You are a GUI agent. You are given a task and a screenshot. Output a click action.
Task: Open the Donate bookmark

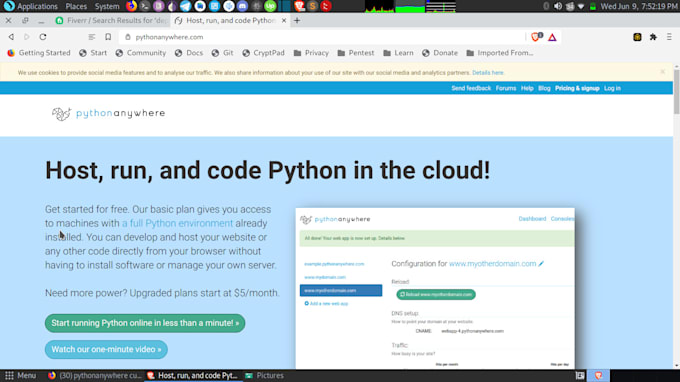coord(440,53)
